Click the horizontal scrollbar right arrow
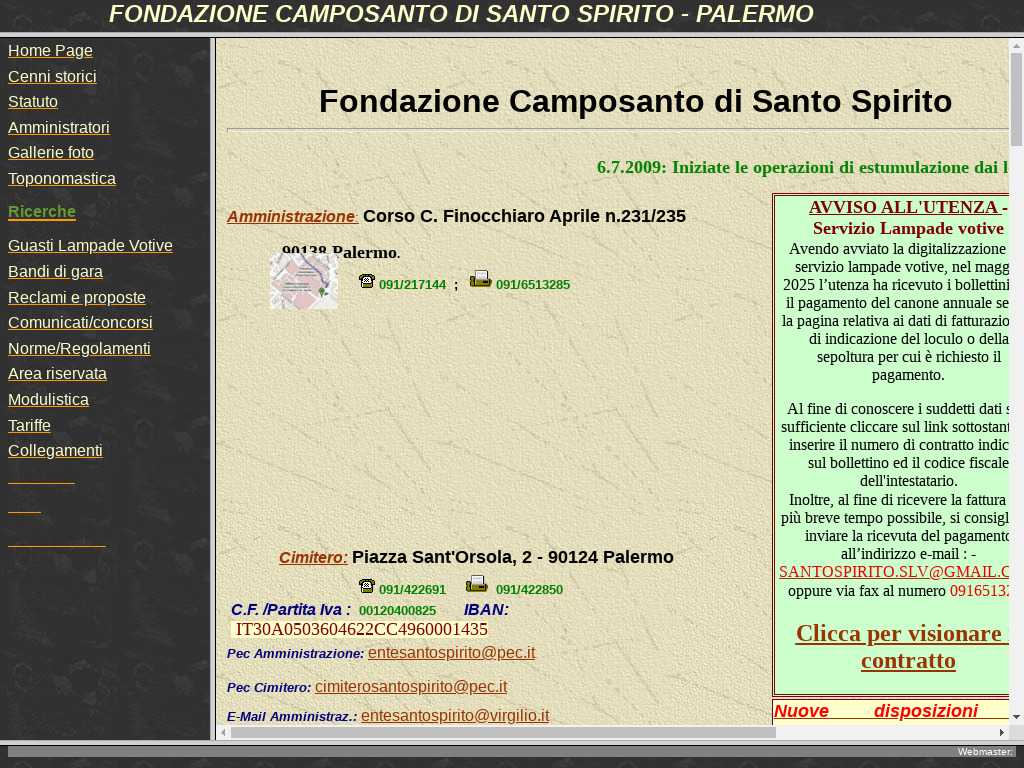 (x=1001, y=733)
